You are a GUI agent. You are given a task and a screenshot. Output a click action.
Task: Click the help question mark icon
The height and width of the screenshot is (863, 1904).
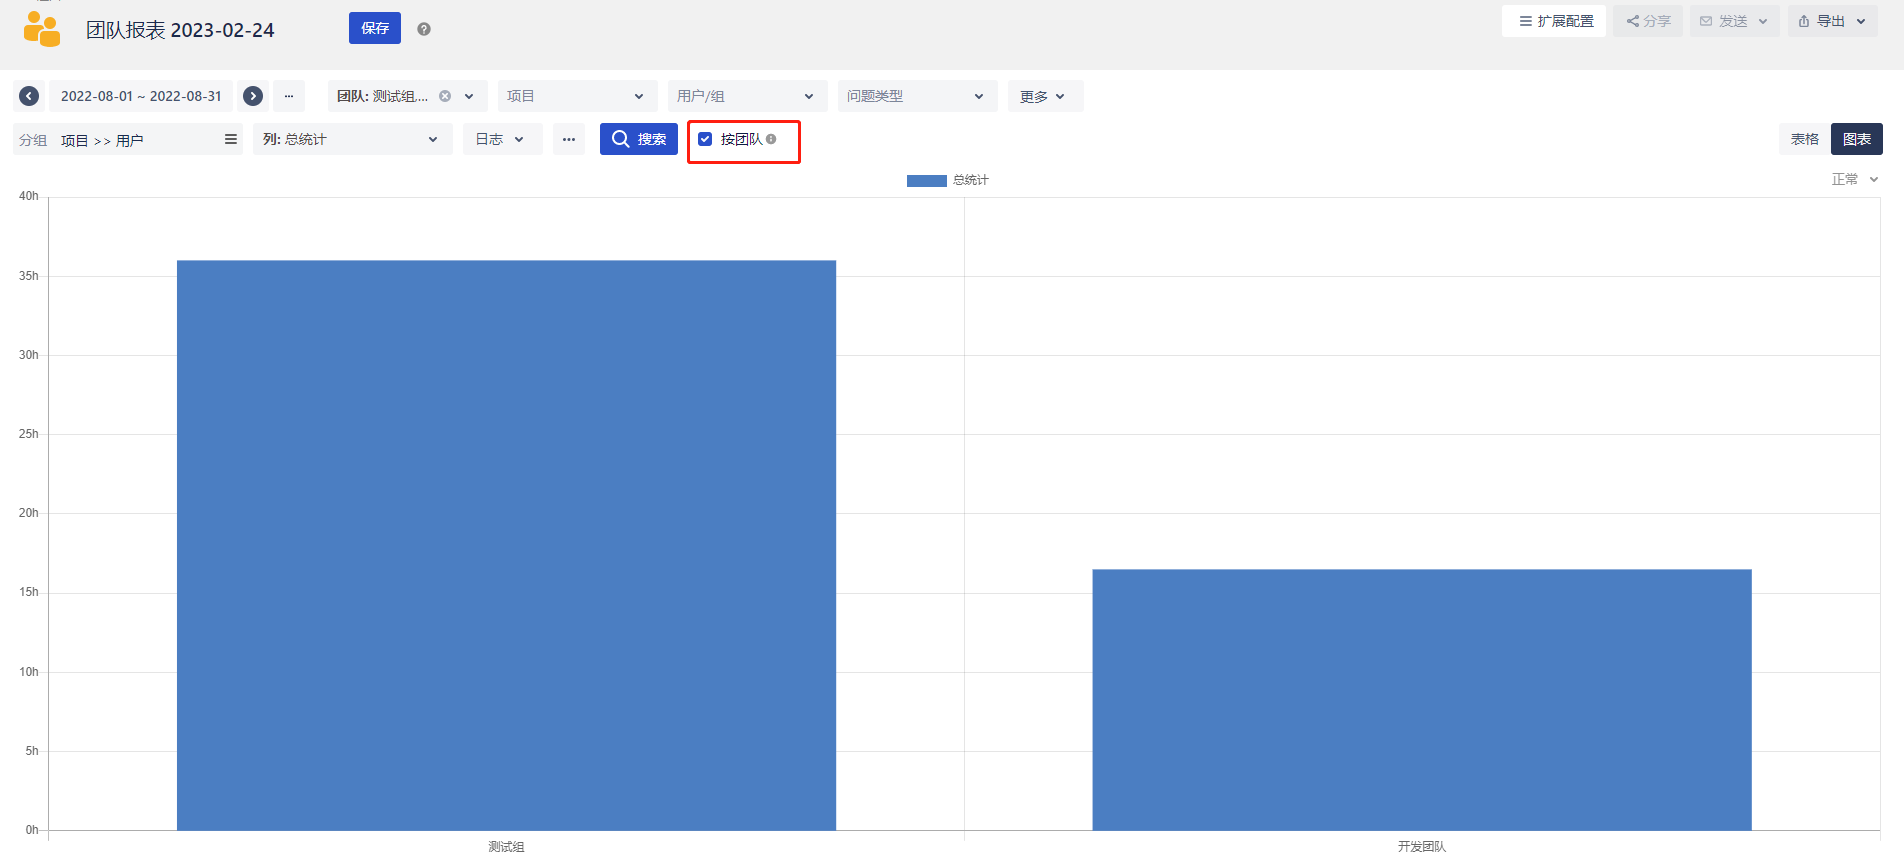coord(424,29)
